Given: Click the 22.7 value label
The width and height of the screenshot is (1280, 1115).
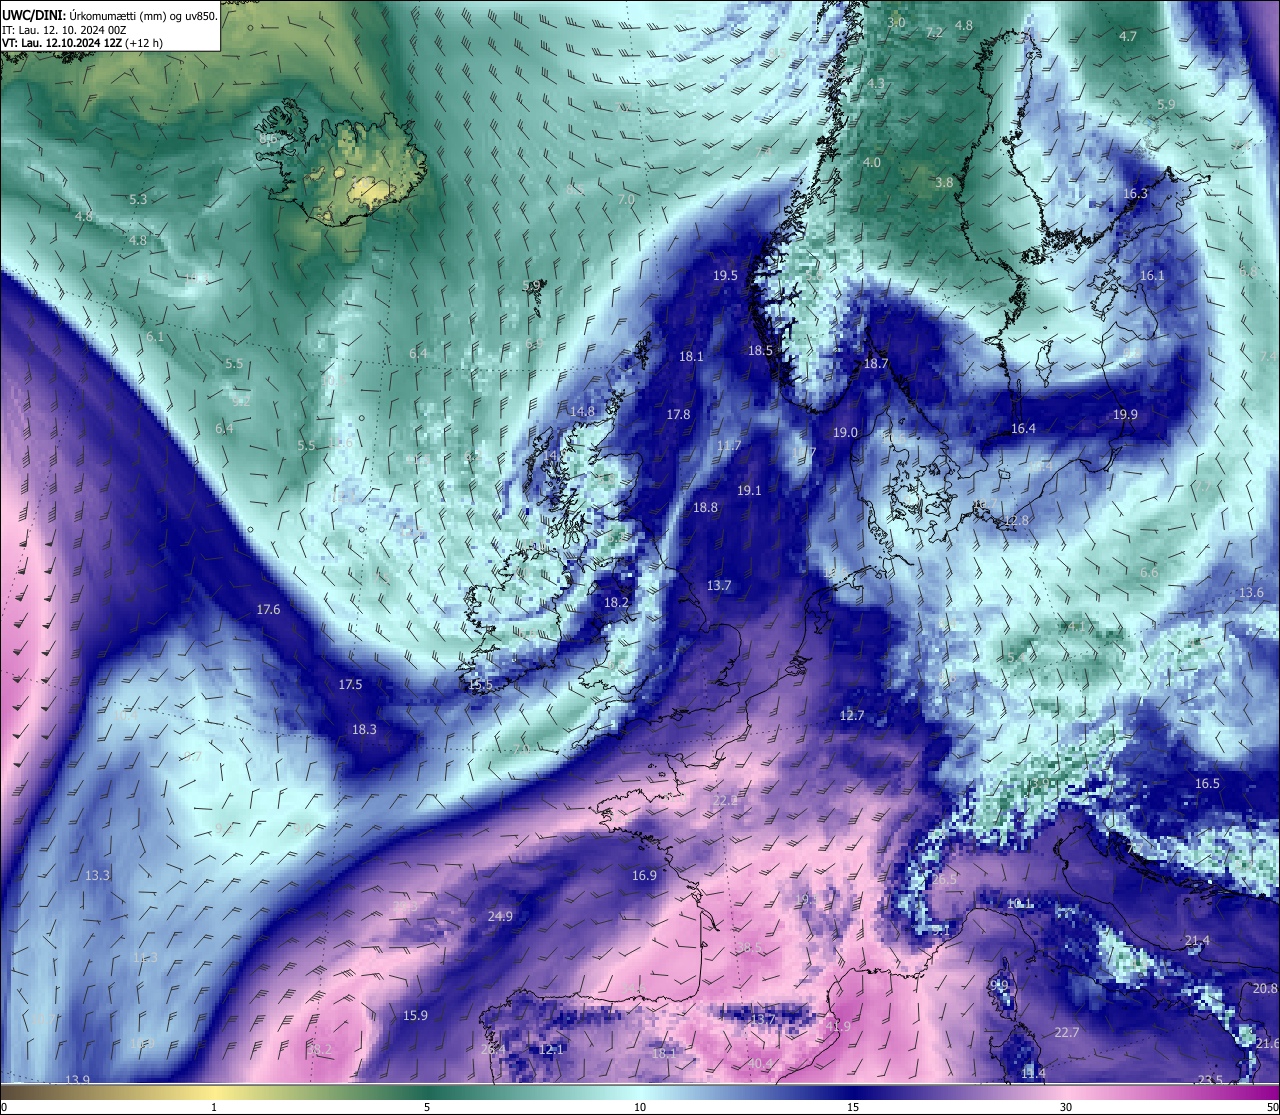Looking at the screenshot, I should tap(1067, 1033).
